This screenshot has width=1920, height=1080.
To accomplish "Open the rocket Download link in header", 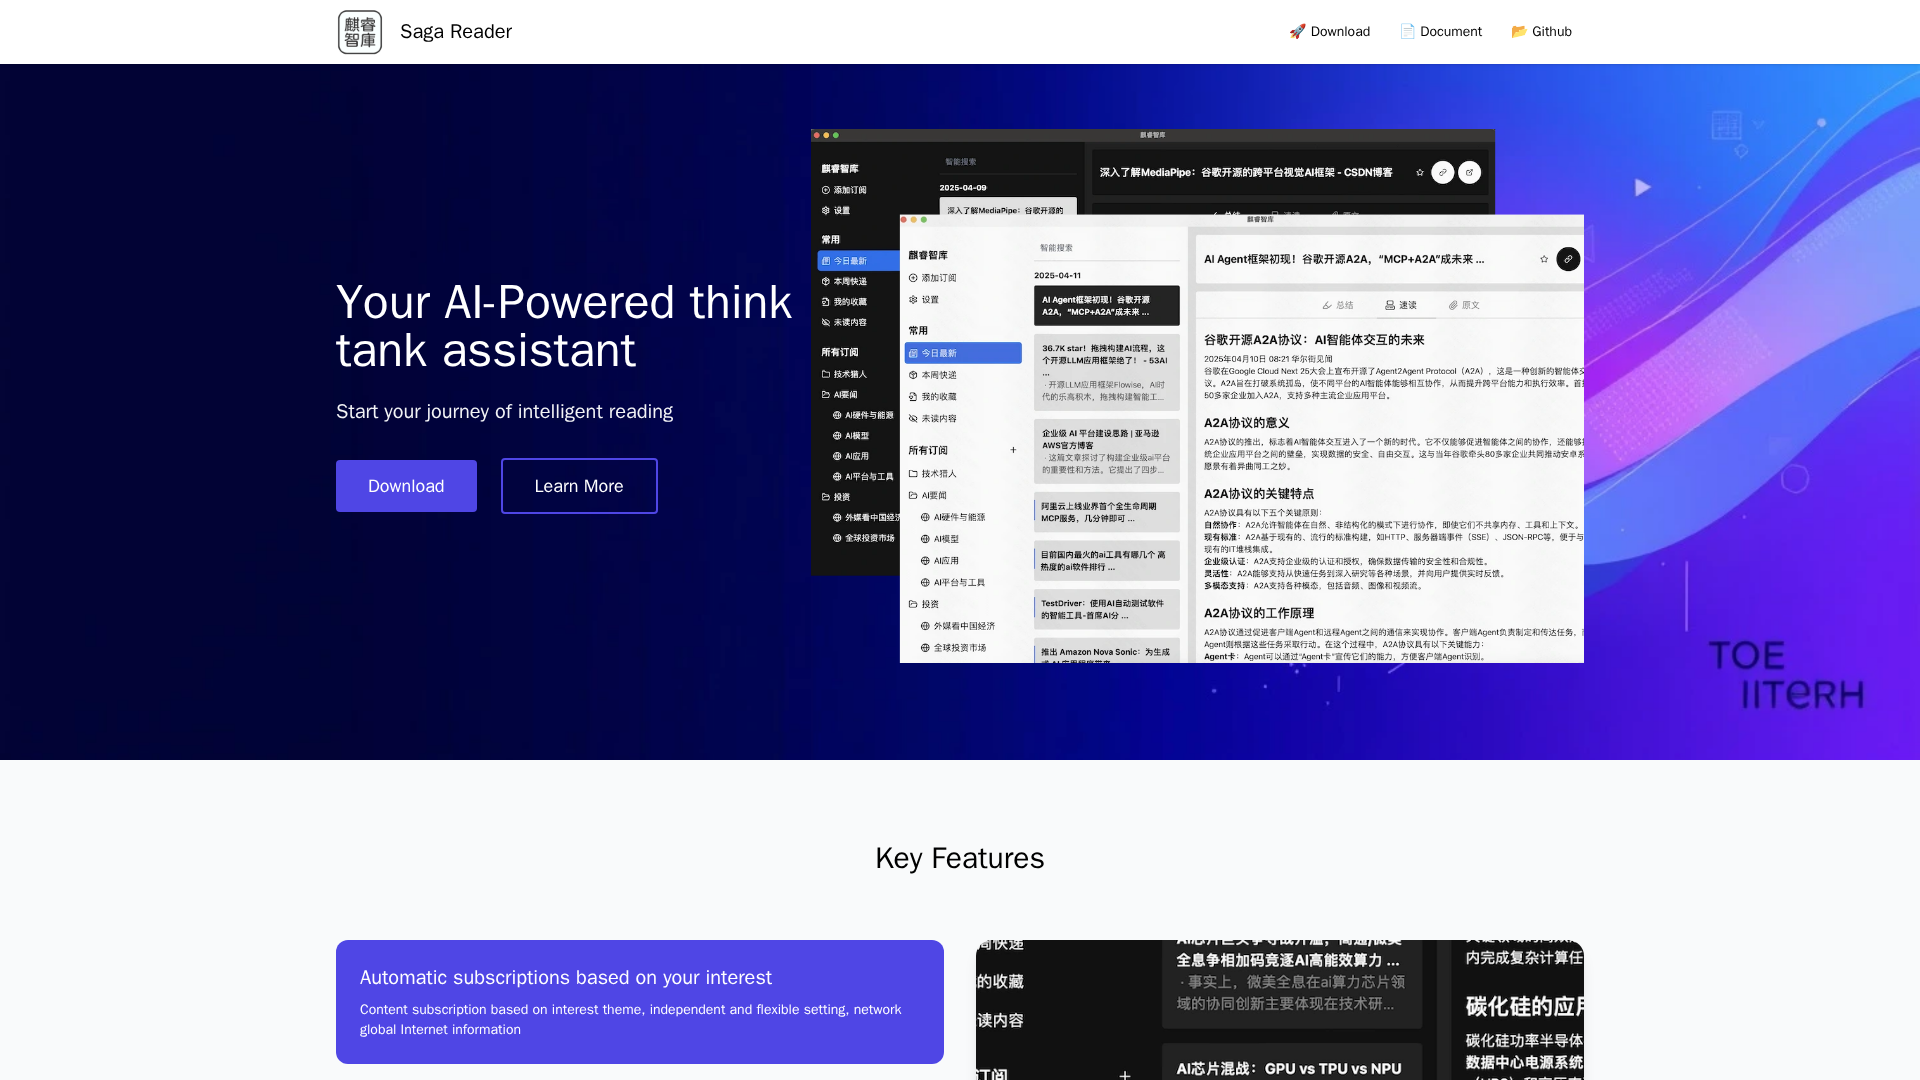I will tap(1329, 32).
